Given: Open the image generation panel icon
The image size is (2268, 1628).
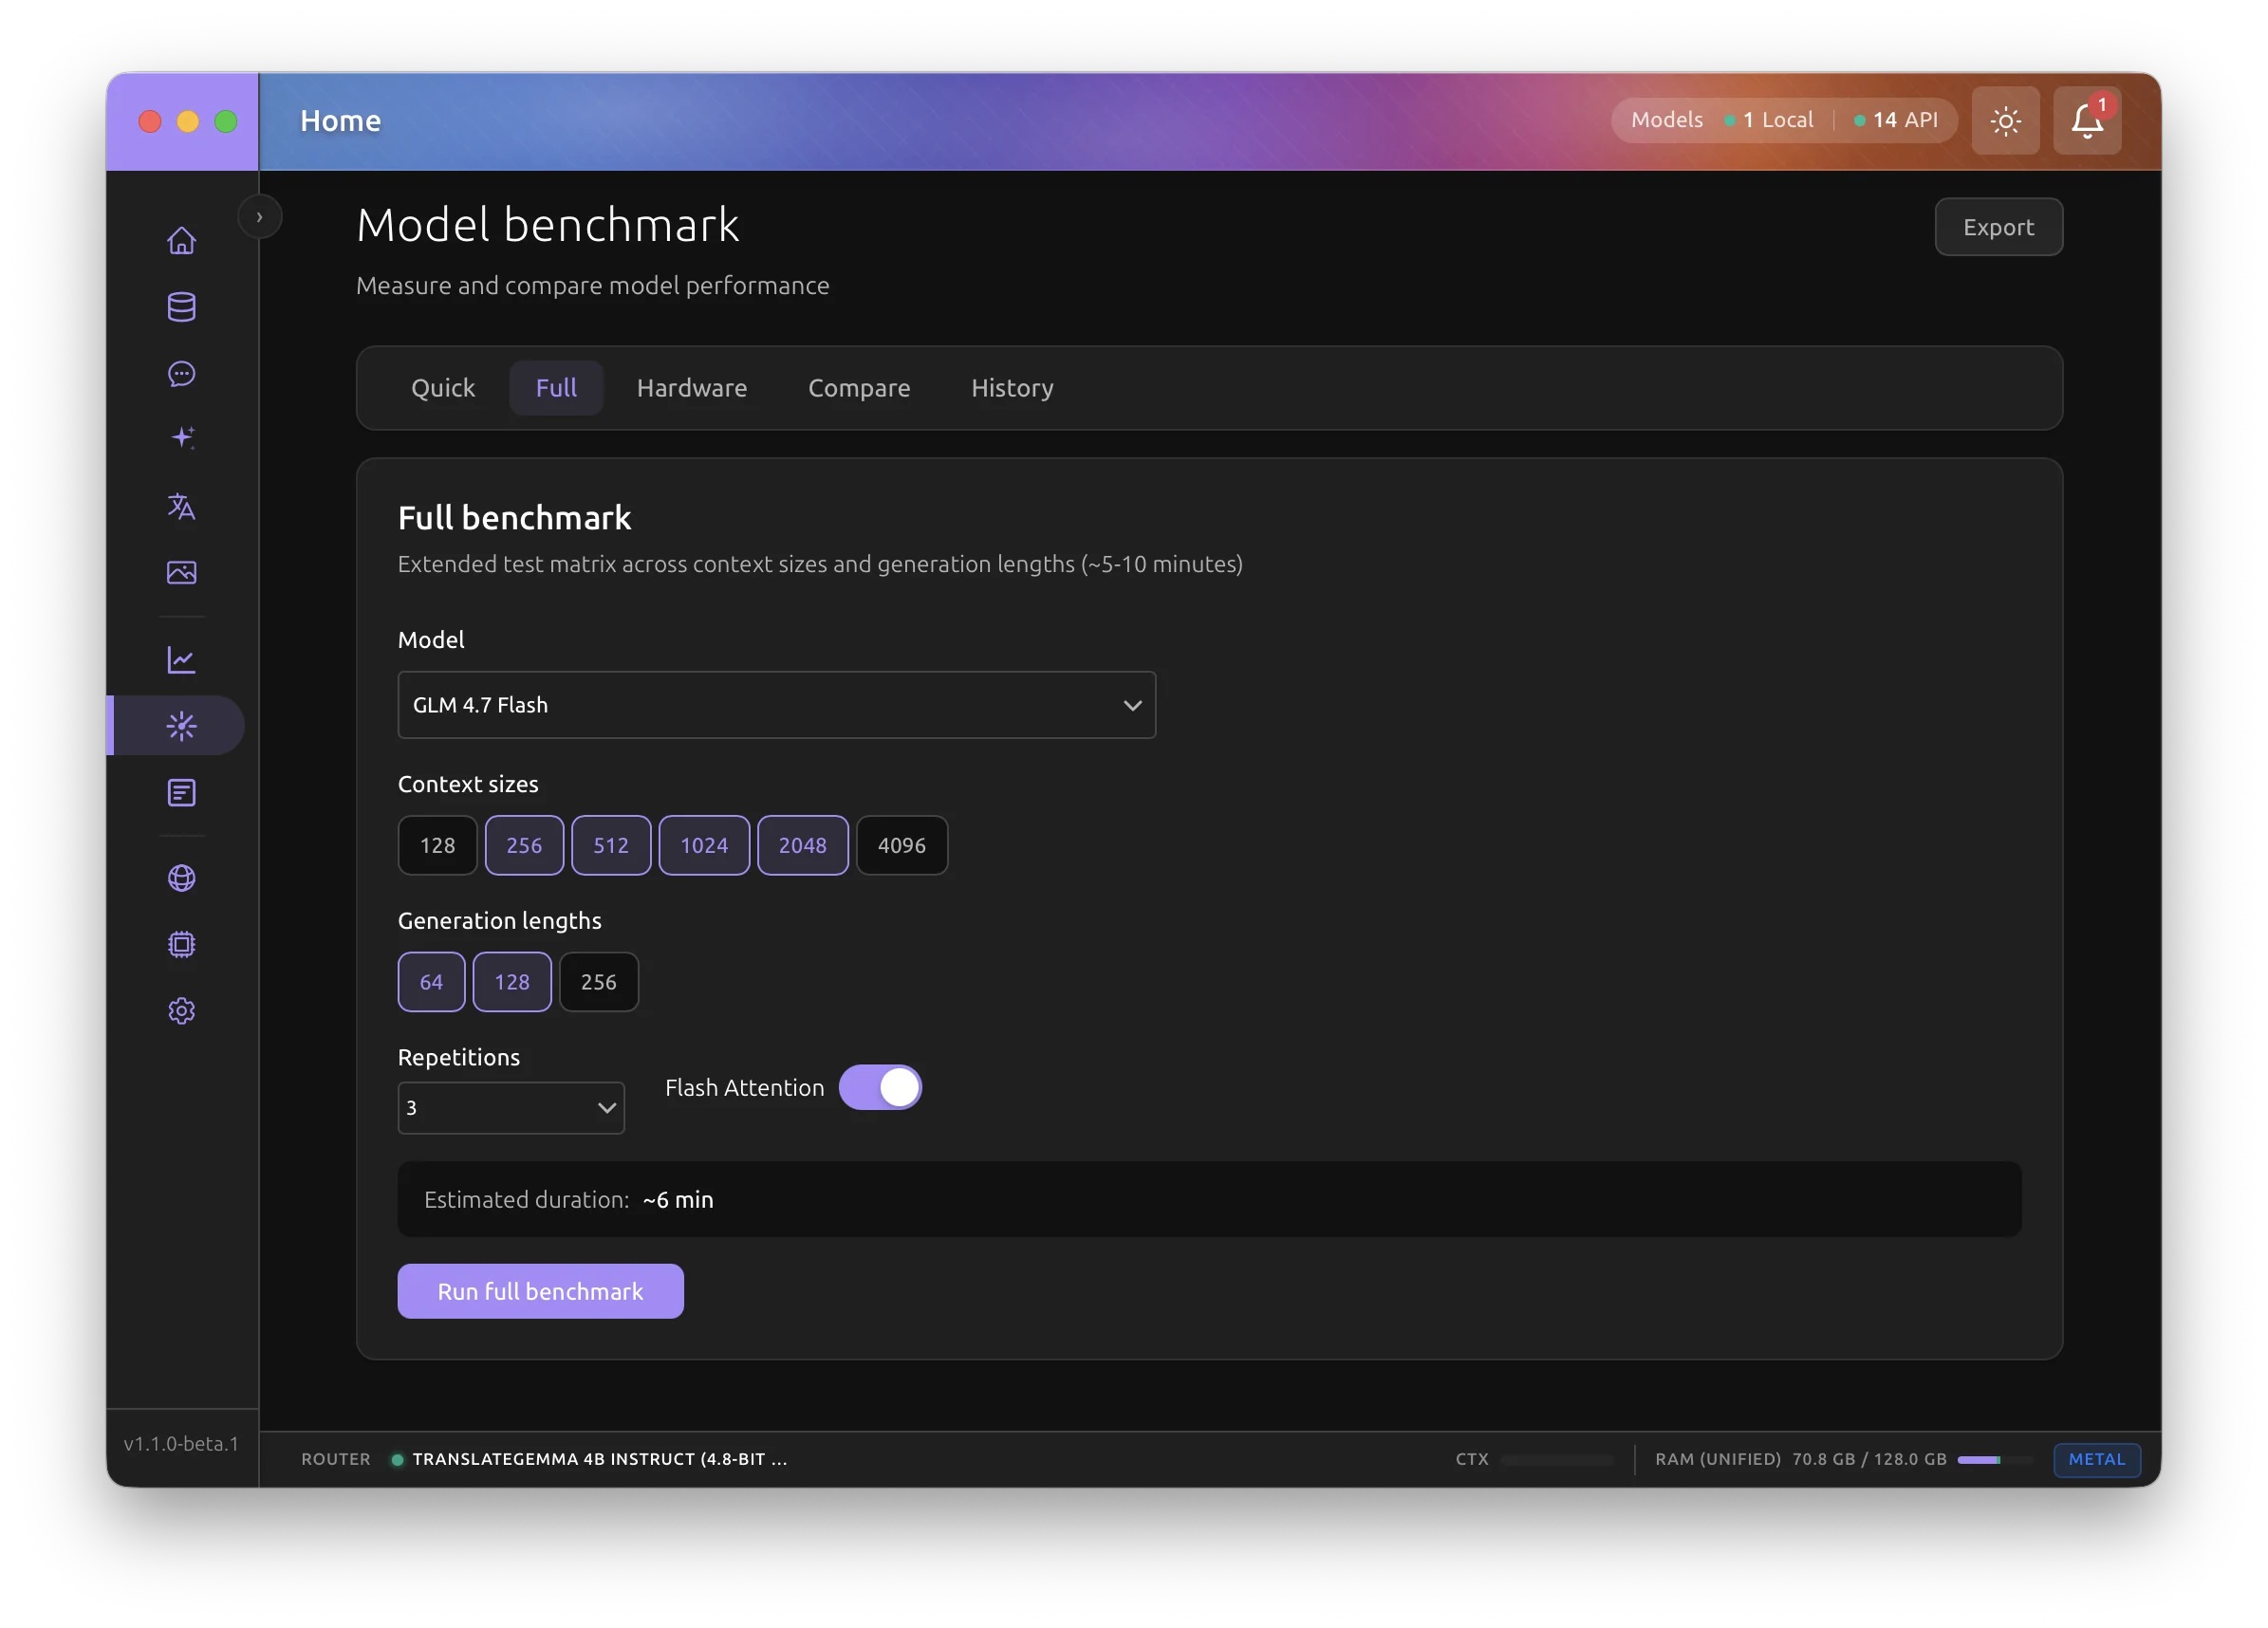Looking at the screenshot, I should 181,573.
